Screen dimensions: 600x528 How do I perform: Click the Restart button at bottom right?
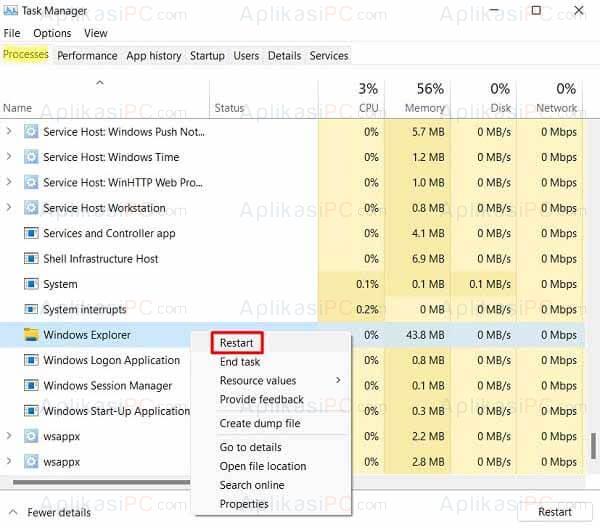point(555,512)
